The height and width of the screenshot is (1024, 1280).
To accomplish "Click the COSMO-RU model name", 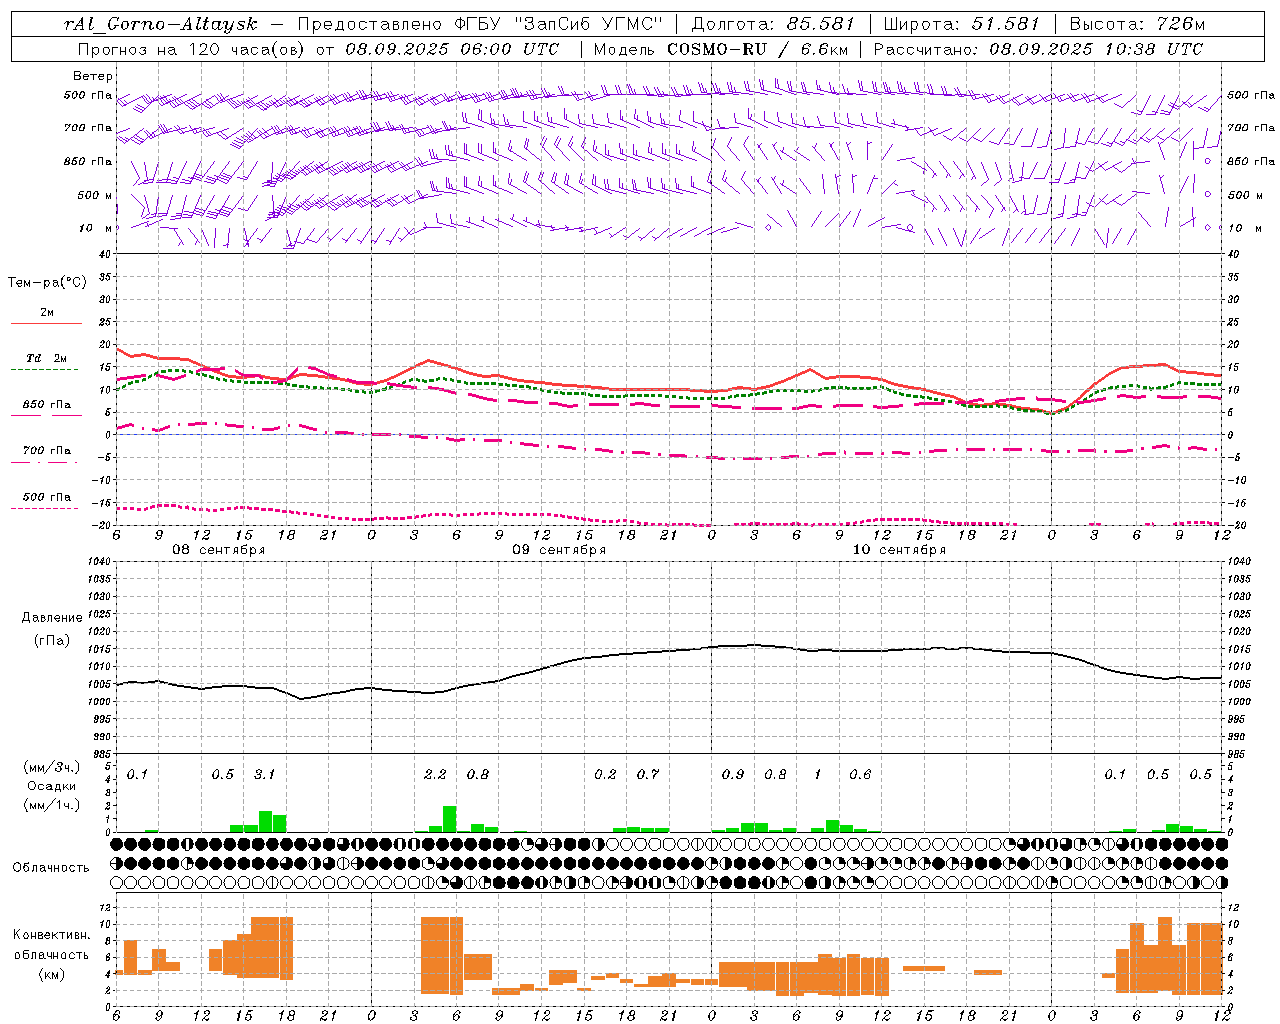I will (x=717, y=49).
